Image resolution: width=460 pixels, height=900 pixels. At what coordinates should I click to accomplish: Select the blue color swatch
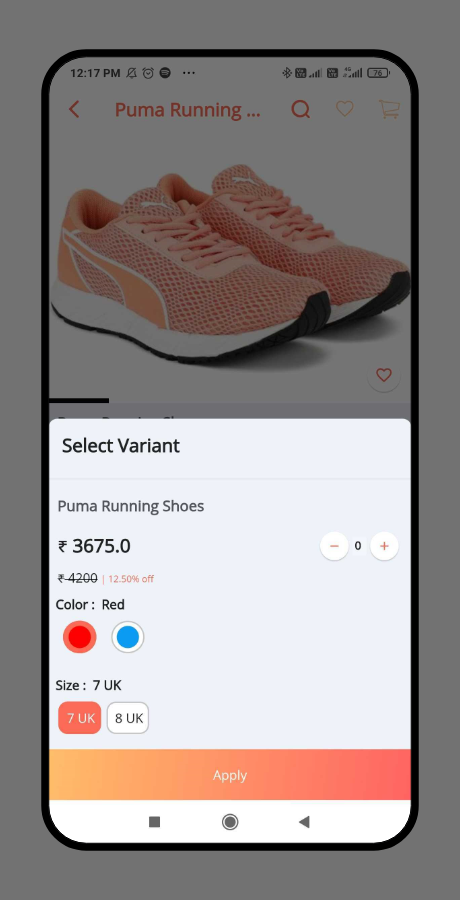(x=127, y=637)
